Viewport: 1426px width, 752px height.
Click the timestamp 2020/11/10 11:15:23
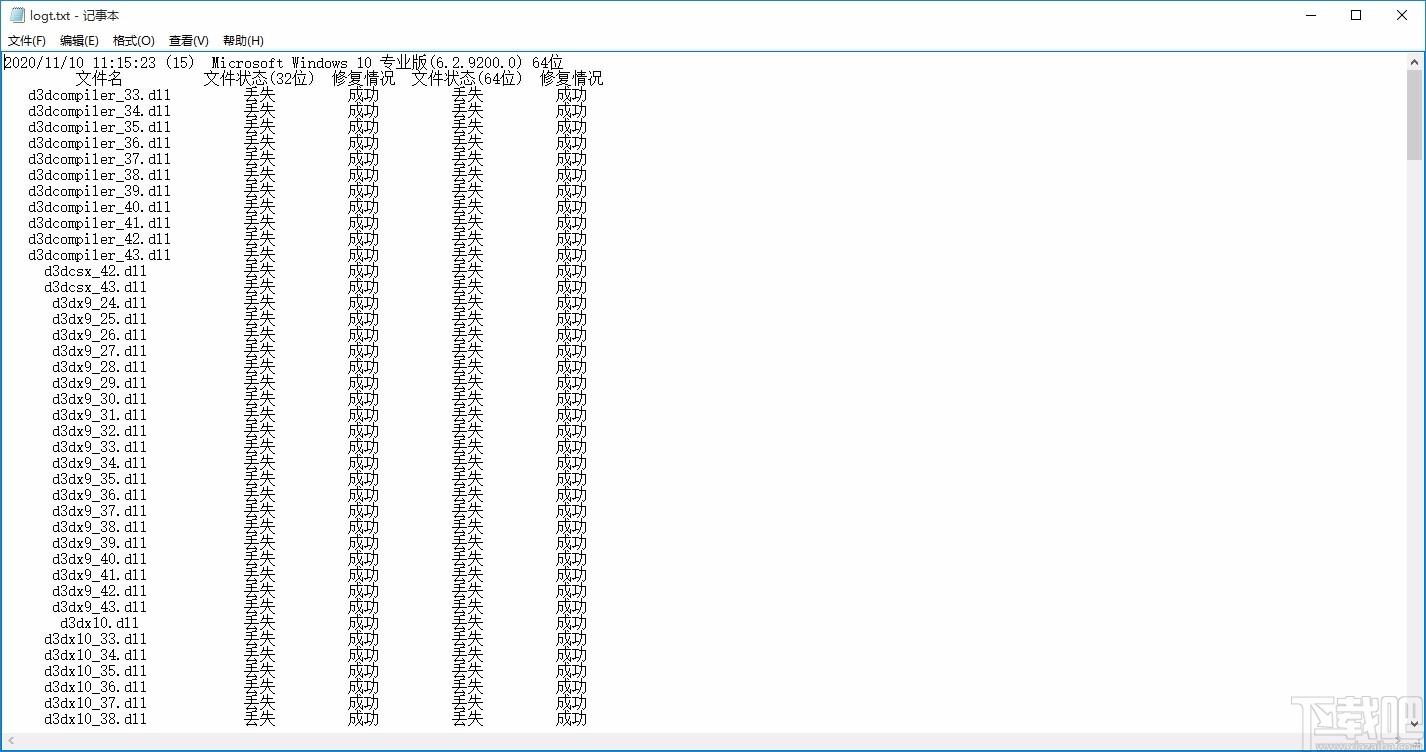80,63
